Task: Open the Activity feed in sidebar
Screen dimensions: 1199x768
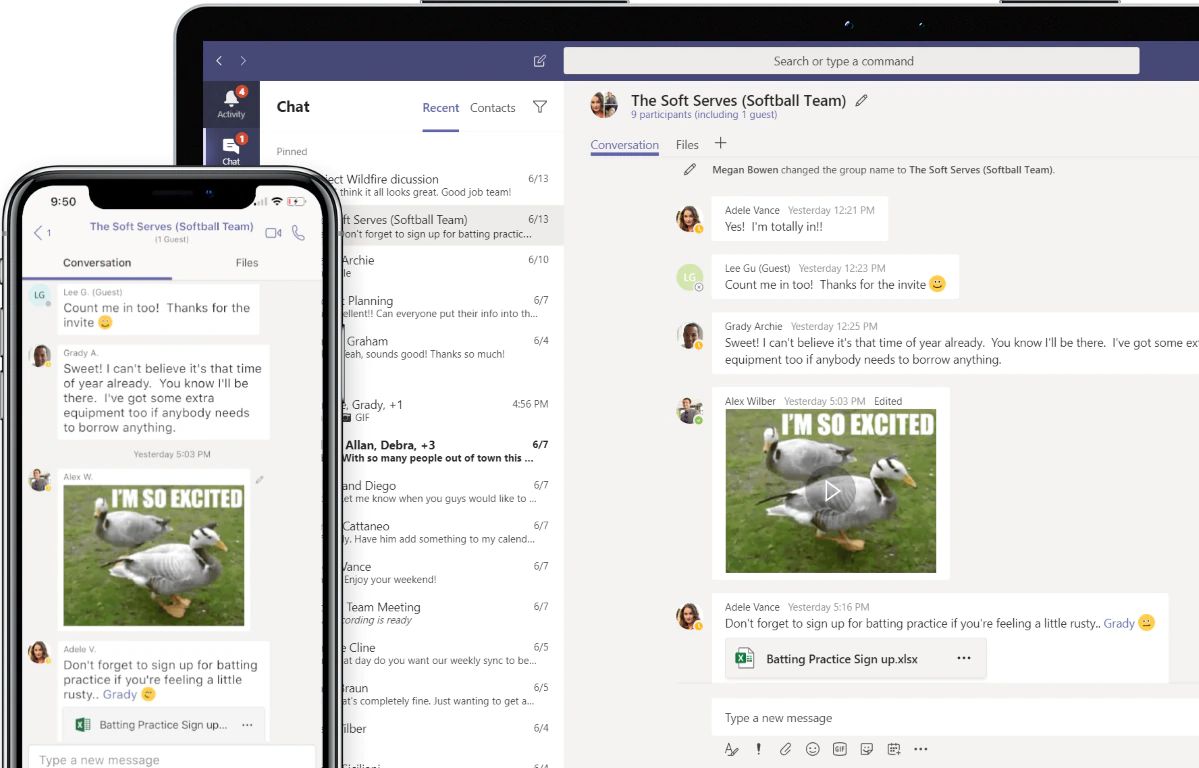Action: 231,103
